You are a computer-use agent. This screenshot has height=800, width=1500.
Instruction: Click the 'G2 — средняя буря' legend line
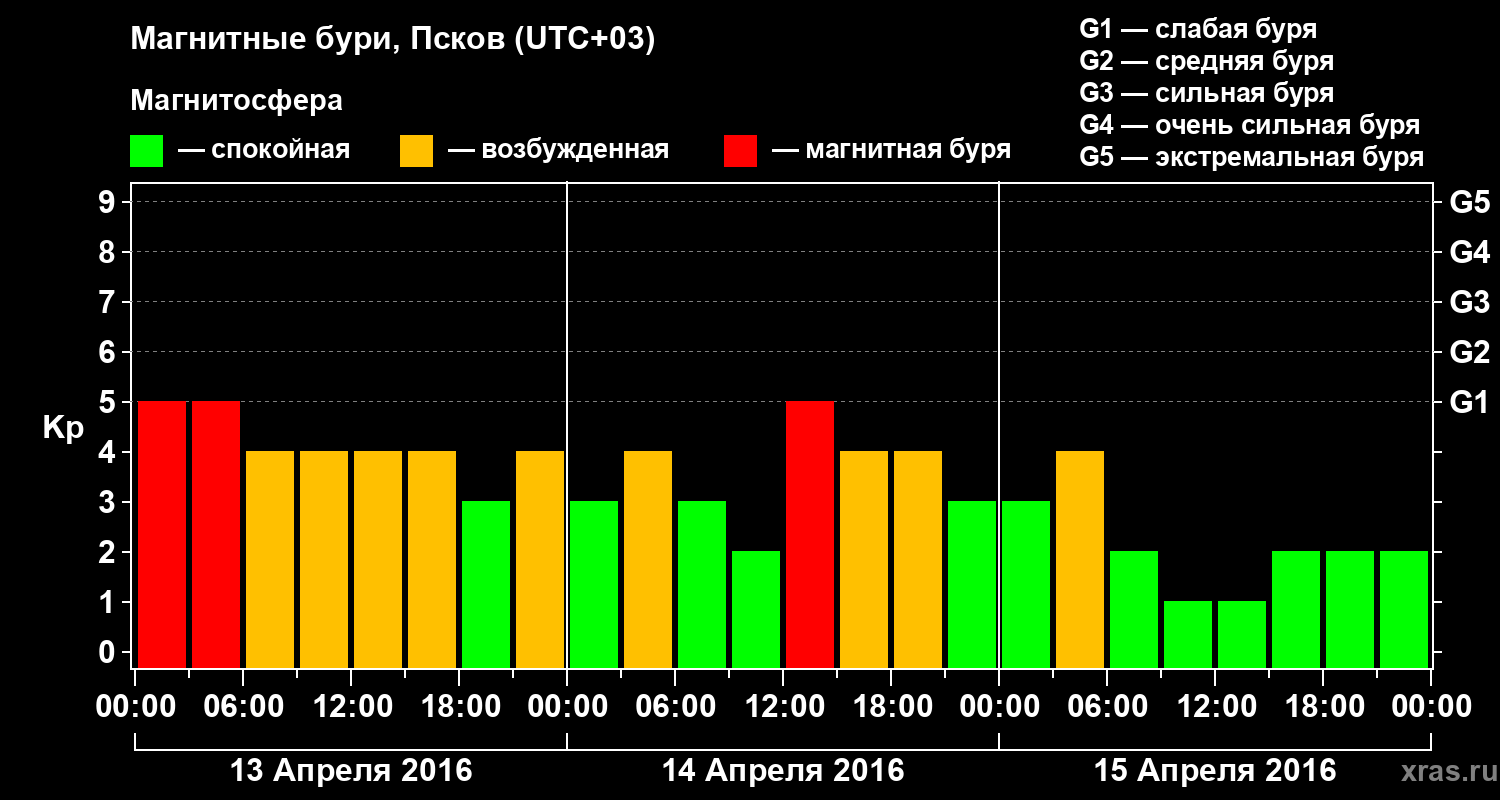coord(1206,61)
